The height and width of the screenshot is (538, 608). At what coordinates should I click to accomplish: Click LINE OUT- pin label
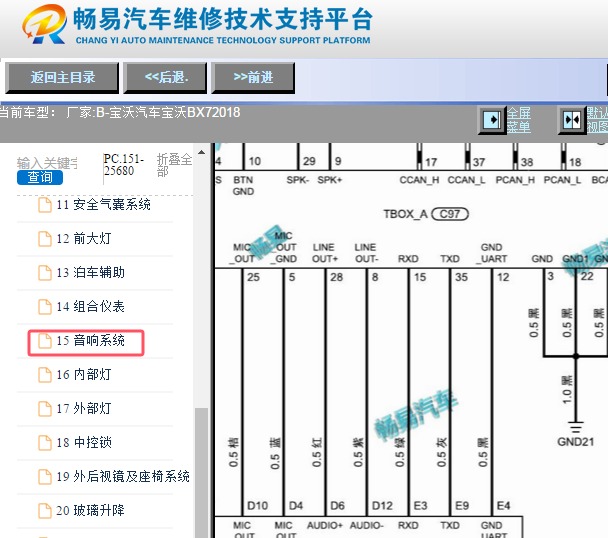click(x=366, y=253)
